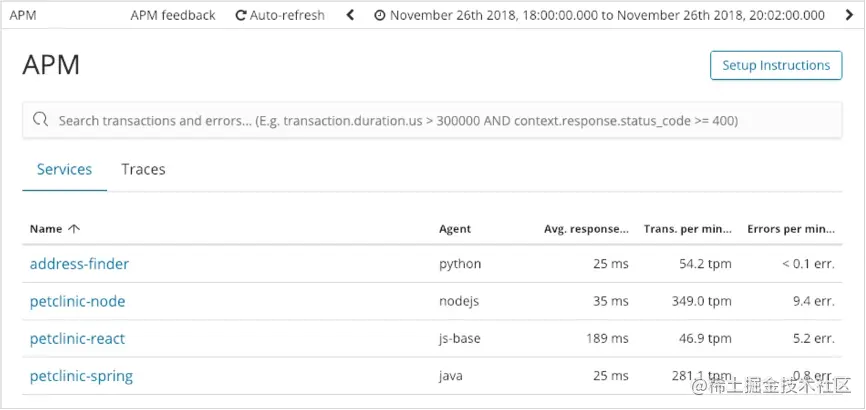Click the next time range chevron

tap(850, 15)
